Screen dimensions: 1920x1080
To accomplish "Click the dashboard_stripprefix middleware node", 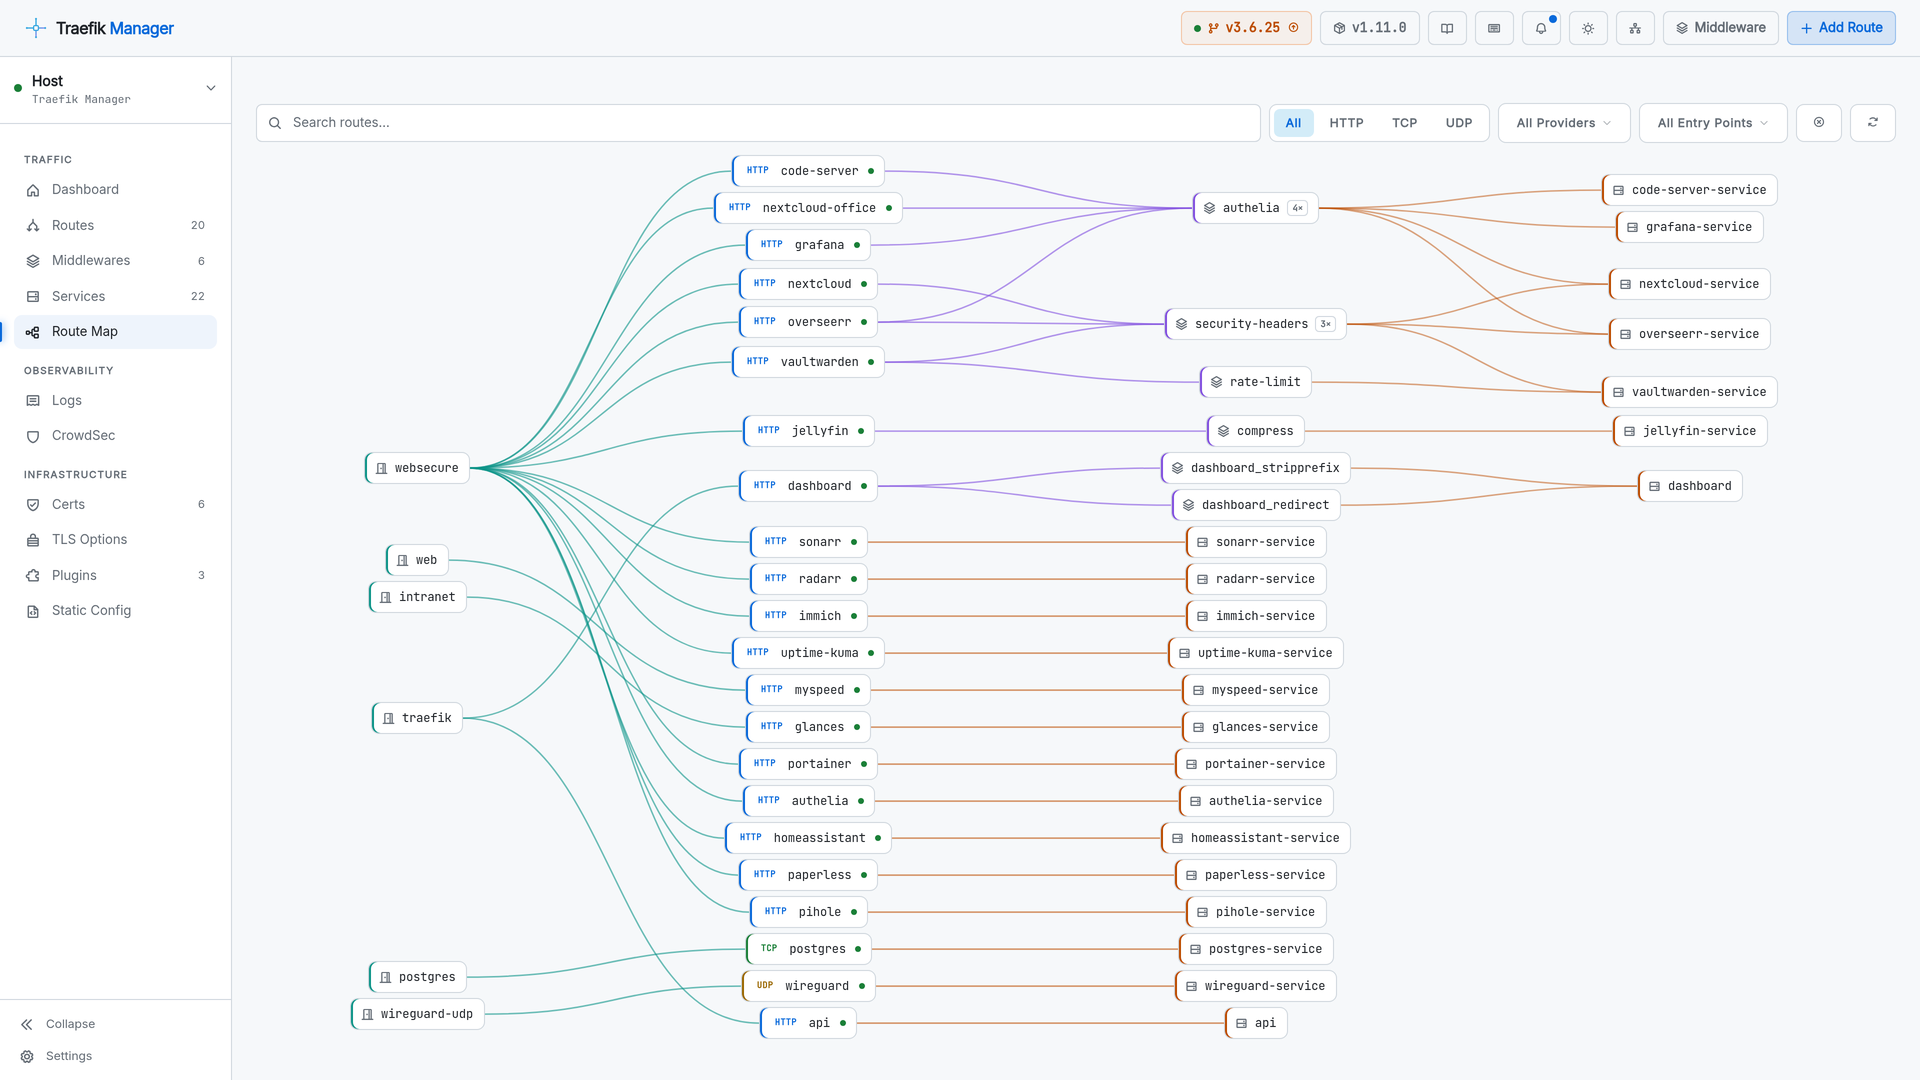I will 1255,468.
